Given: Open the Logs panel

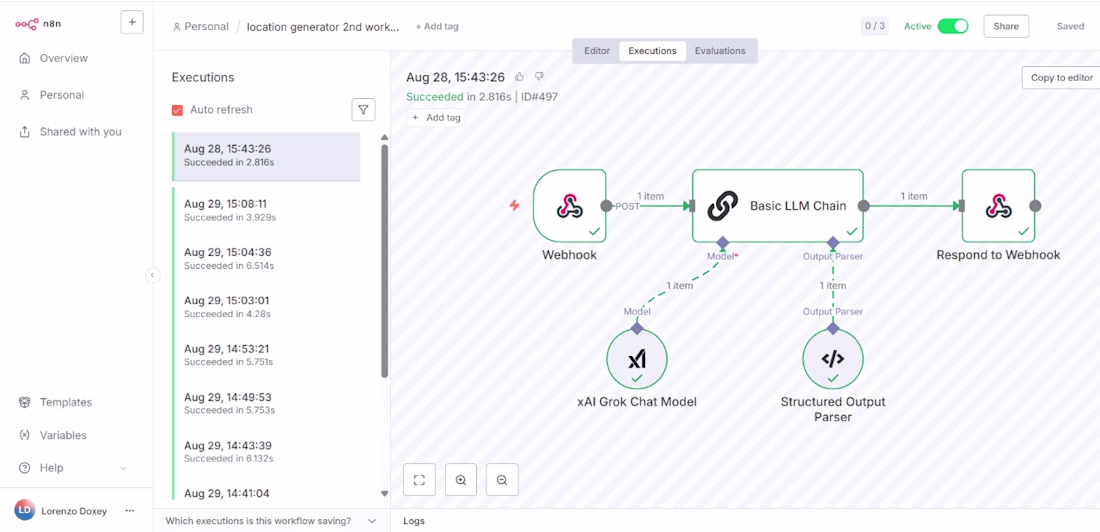Looking at the screenshot, I should pos(414,521).
